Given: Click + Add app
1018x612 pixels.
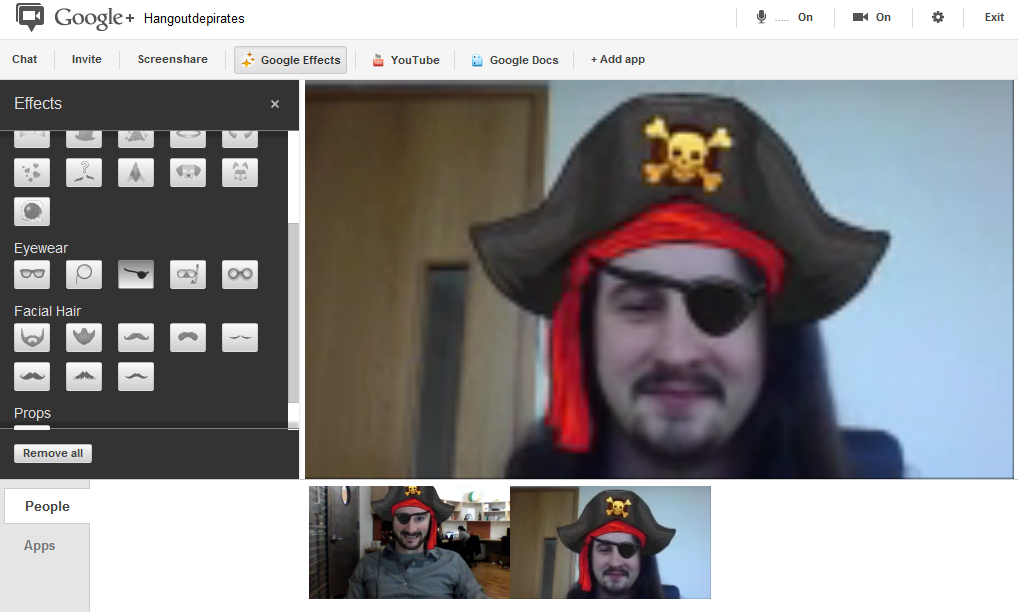Looking at the screenshot, I should pos(617,59).
